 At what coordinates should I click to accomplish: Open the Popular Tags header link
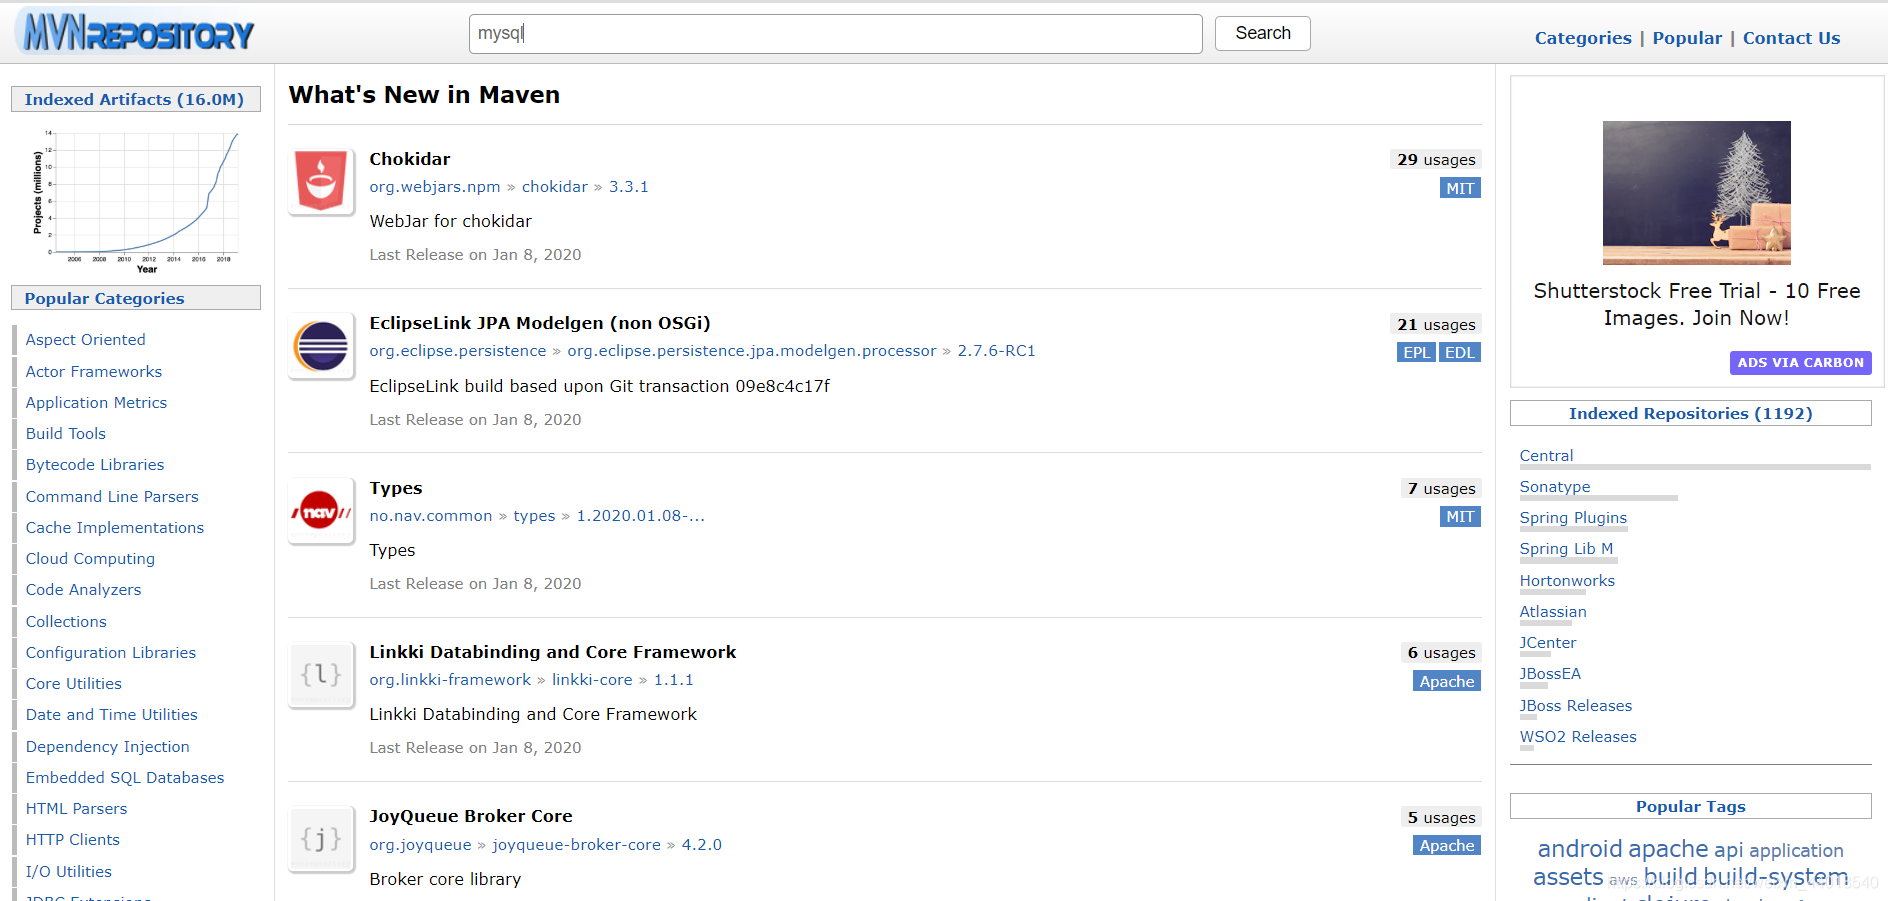pyautogui.click(x=1690, y=806)
